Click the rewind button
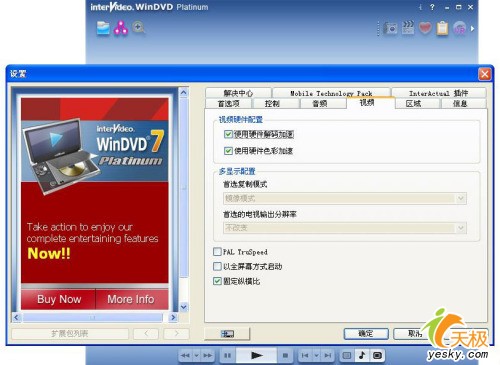 185,355
